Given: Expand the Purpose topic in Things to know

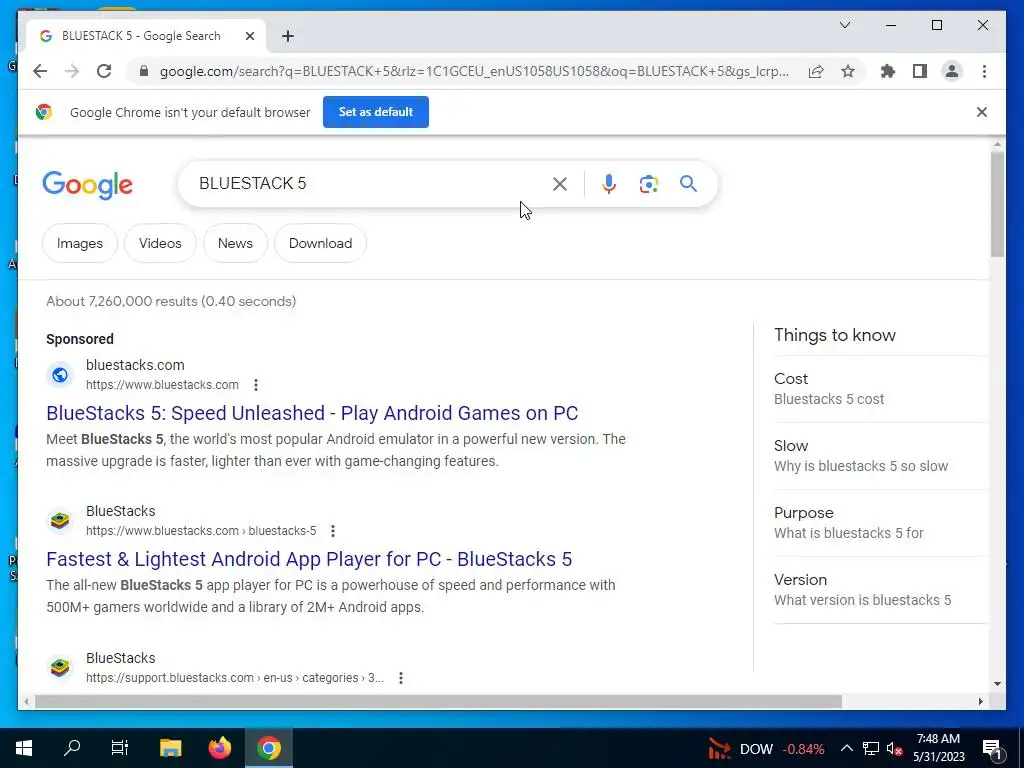Looking at the screenshot, I should (880, 523).
